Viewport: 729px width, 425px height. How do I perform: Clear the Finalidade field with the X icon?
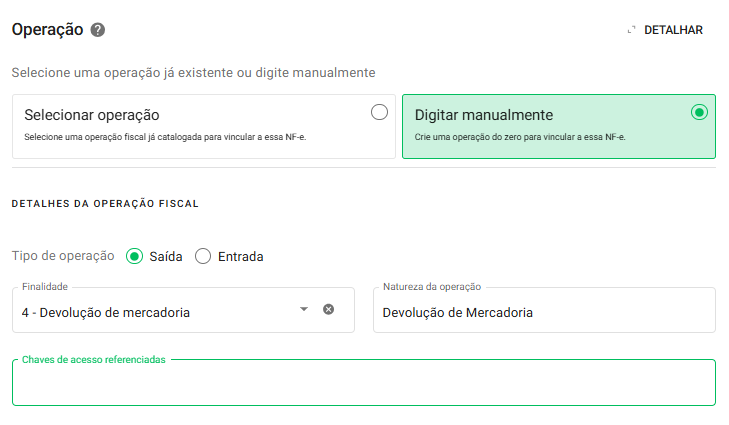[x=328, y=309]
